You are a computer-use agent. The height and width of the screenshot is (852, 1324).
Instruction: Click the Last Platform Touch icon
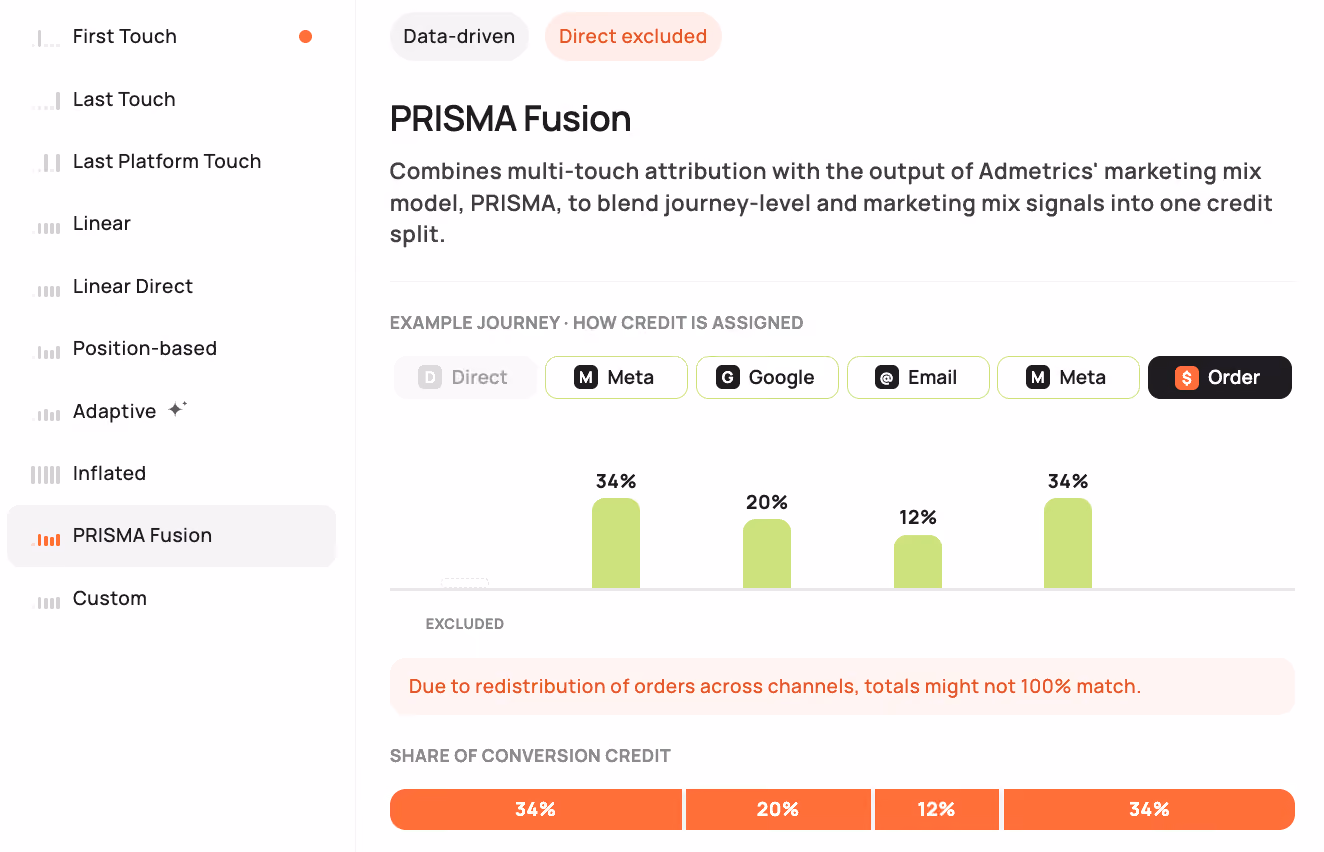[47, 163]
